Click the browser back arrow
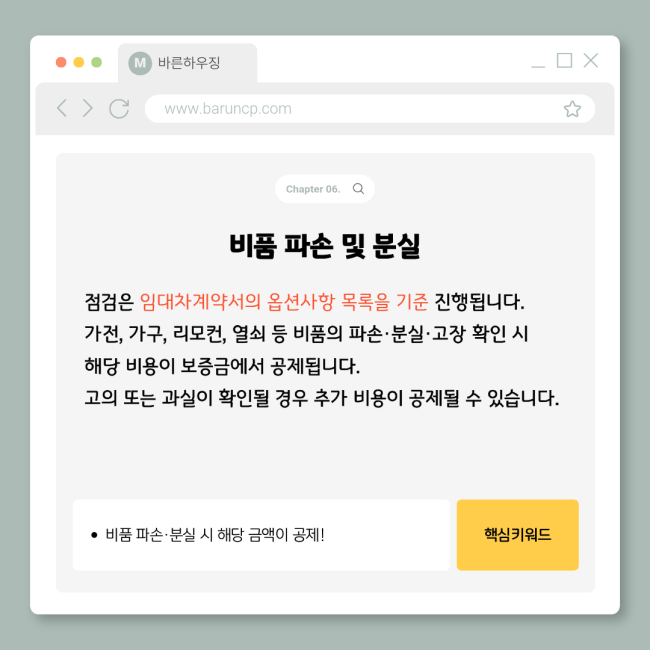Image resolution: width=650 pixels, height=650 pixels. [62, 108]
